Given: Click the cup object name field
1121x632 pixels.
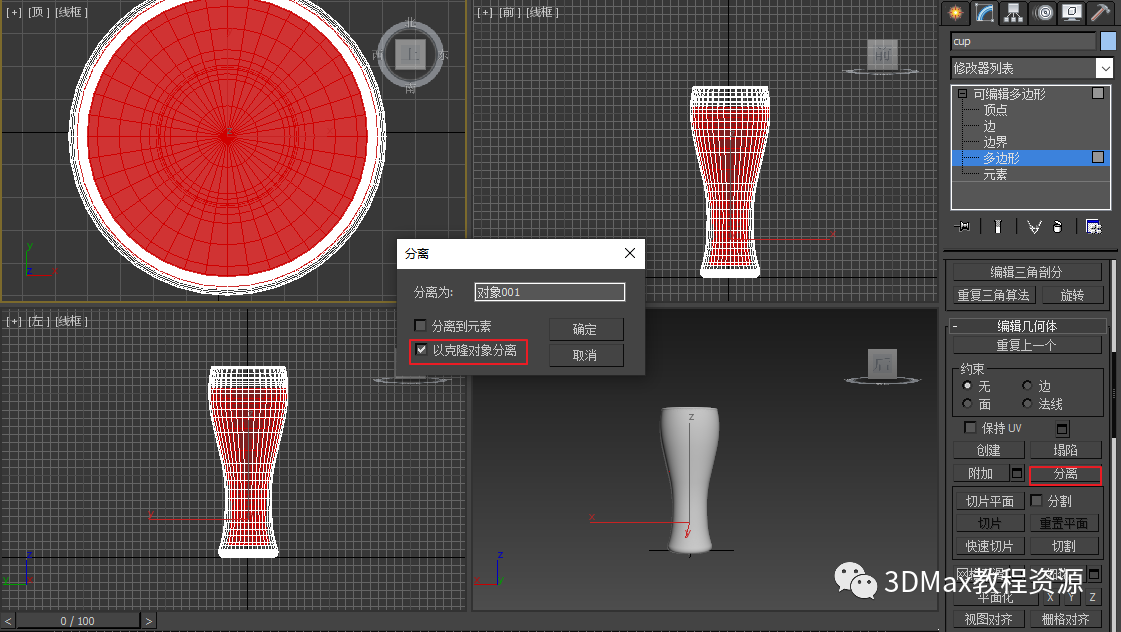Looking at the screenshot, I should [x=1024, y=41].
